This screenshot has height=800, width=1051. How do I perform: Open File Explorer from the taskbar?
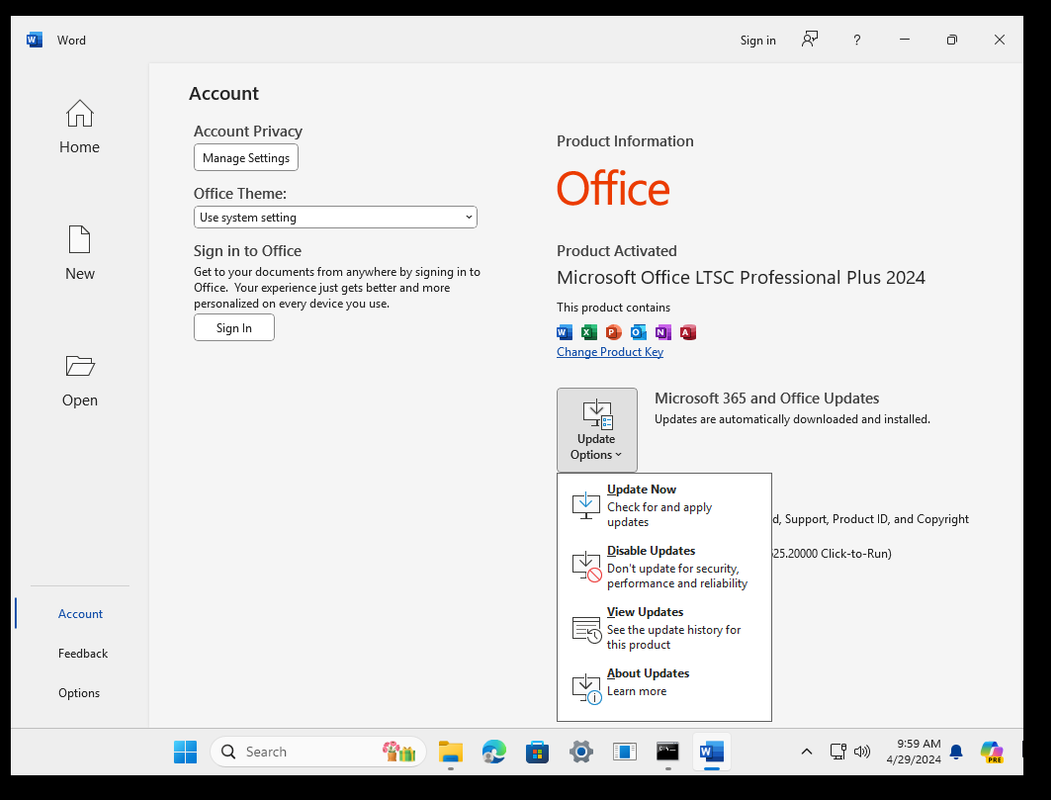450,752
